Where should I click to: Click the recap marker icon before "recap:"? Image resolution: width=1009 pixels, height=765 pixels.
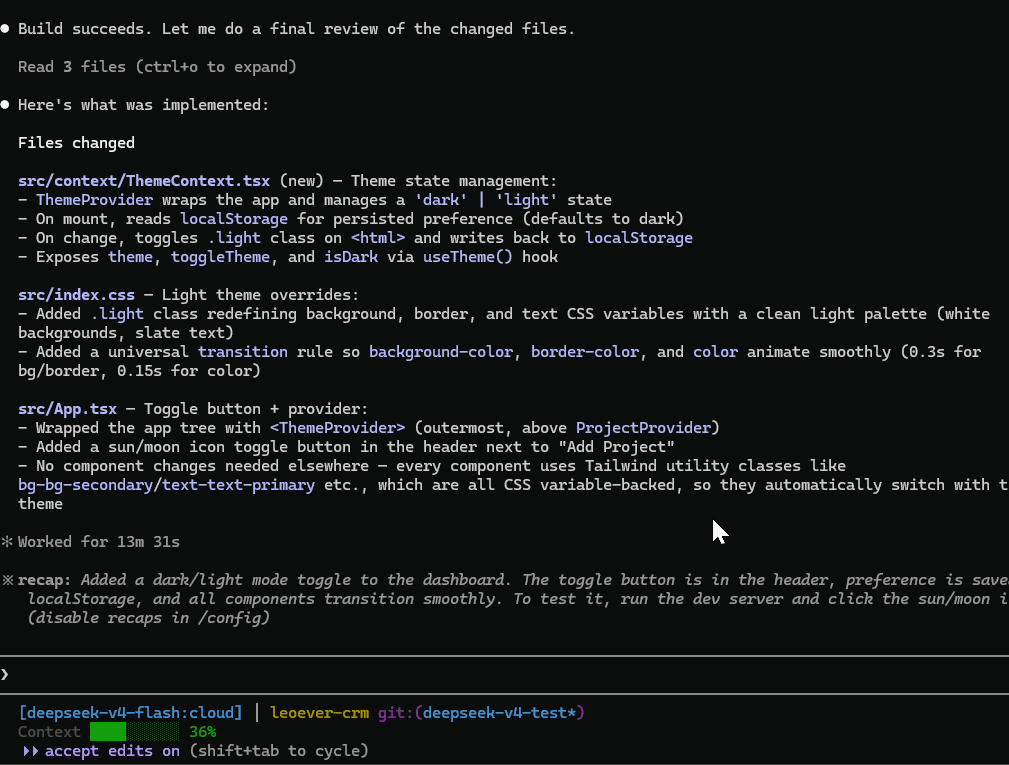7,580
